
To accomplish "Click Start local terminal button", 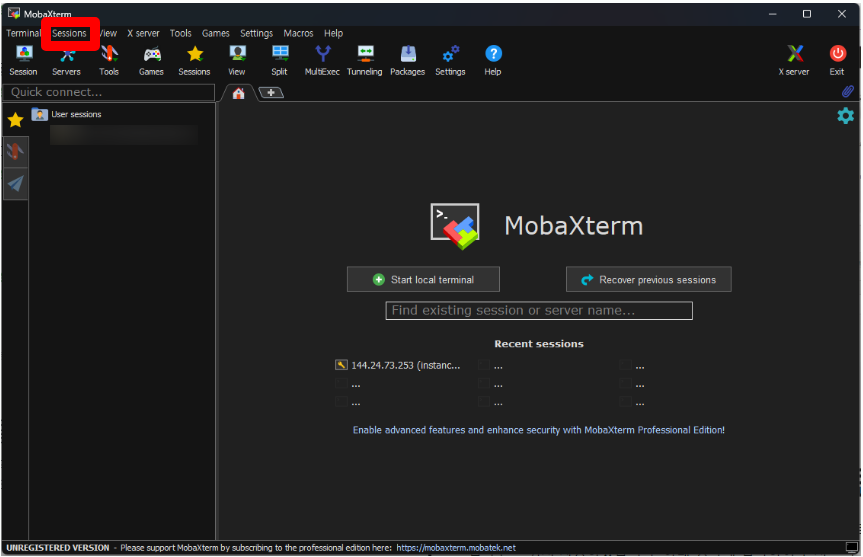I will click(x=423, y=280).
